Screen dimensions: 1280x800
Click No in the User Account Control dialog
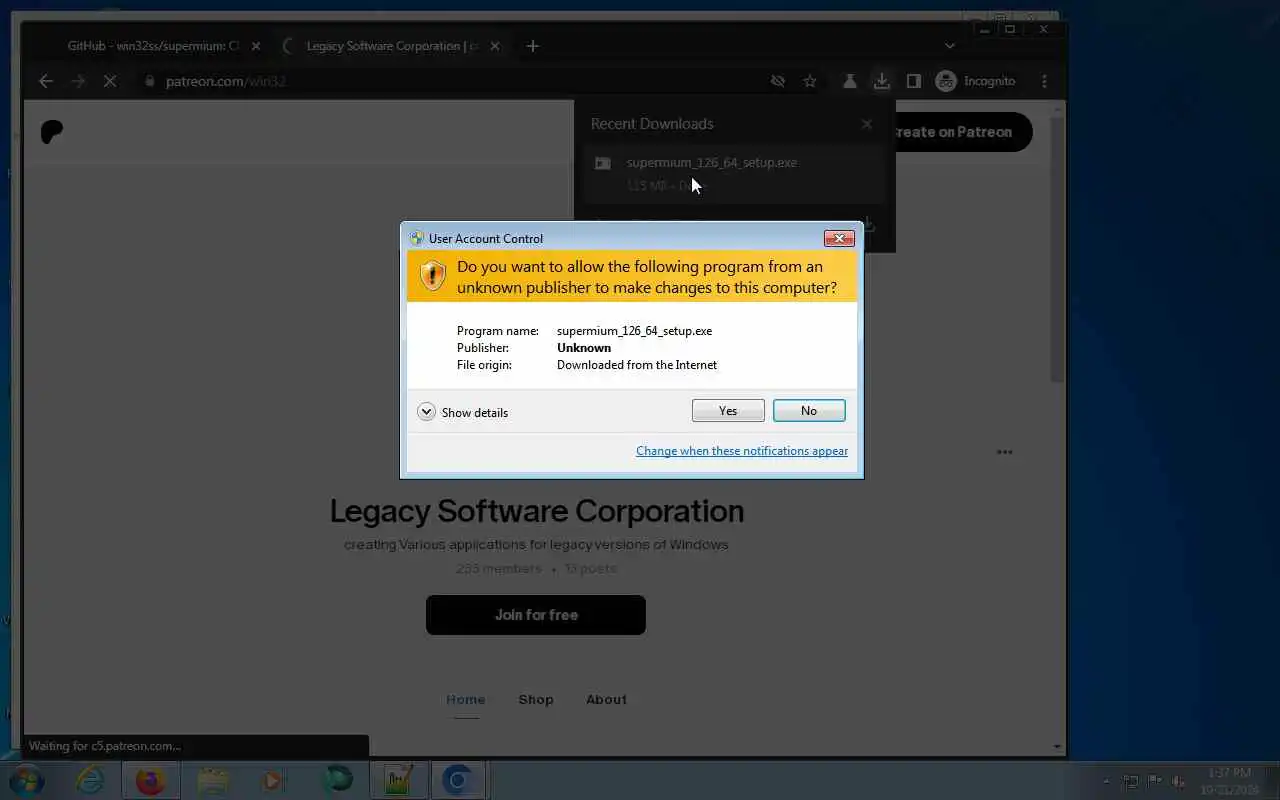click(809, 411)
